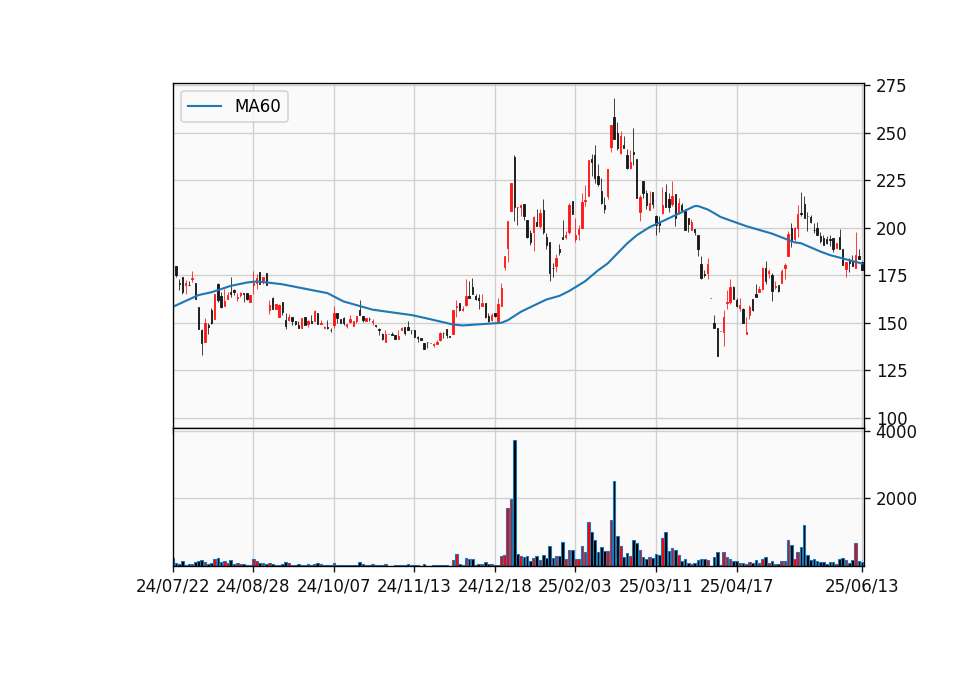The width and height of the screenshot is (960, 690).
Task: Click the MA60 legend label
Action: coord(257,106)
